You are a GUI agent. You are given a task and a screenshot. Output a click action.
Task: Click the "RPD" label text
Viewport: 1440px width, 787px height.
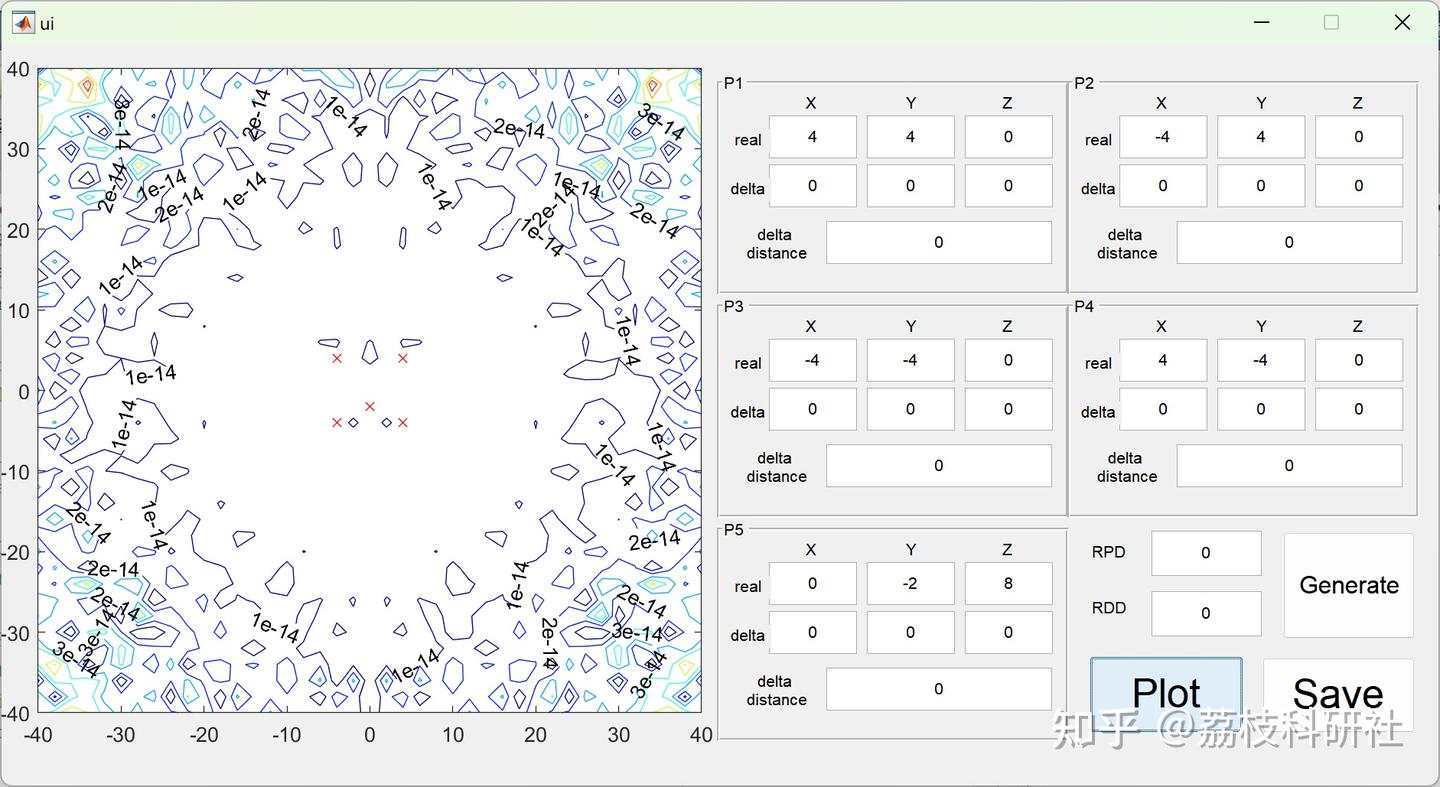coord(1109,552)
